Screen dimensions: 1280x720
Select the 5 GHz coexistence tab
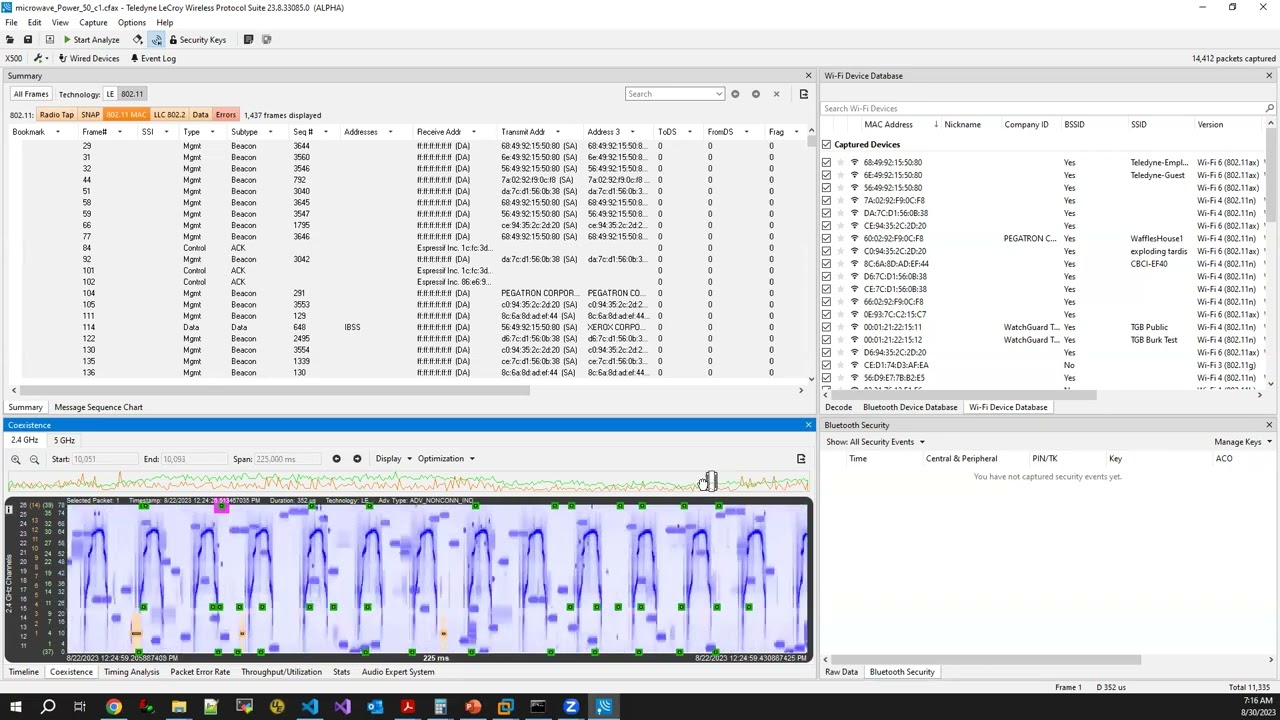click(x=64, y=441)
